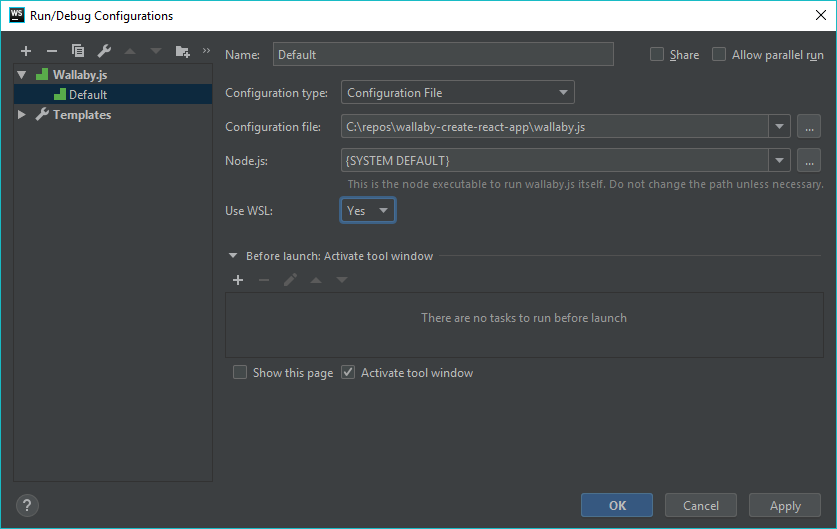
Task: Click the Configuration file path field
Action: 555,127
